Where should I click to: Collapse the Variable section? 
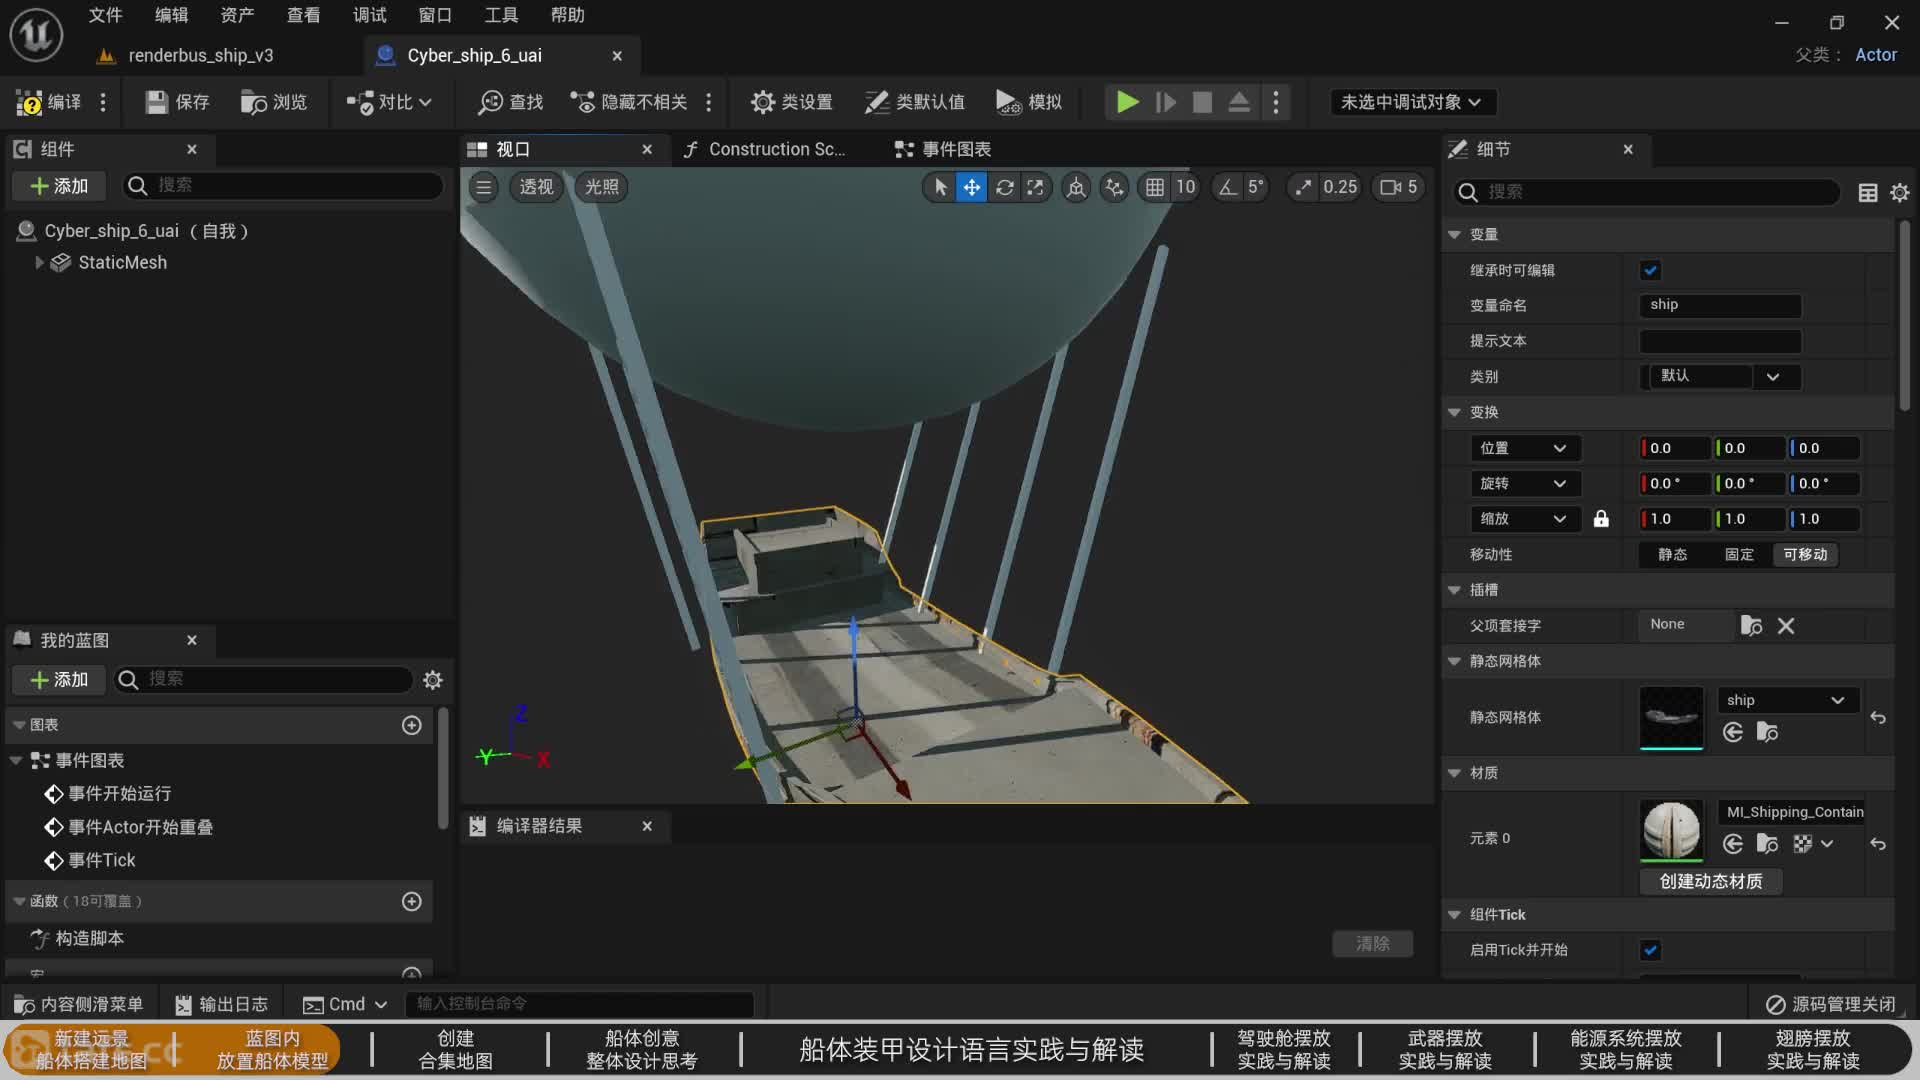click(x=1454, y=234)
